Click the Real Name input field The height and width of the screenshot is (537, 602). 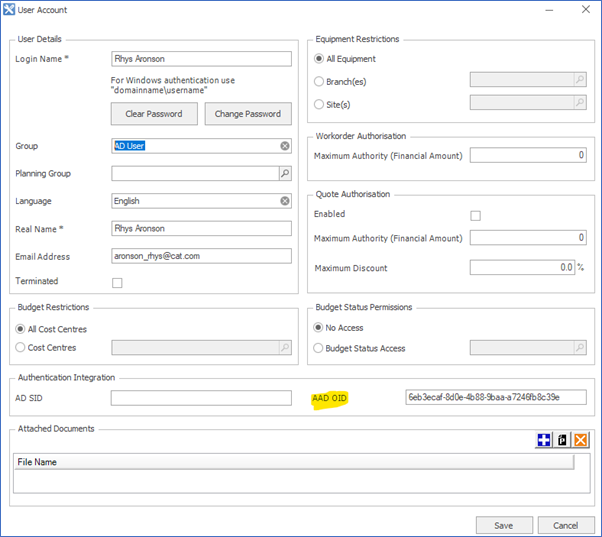(201, 228)
